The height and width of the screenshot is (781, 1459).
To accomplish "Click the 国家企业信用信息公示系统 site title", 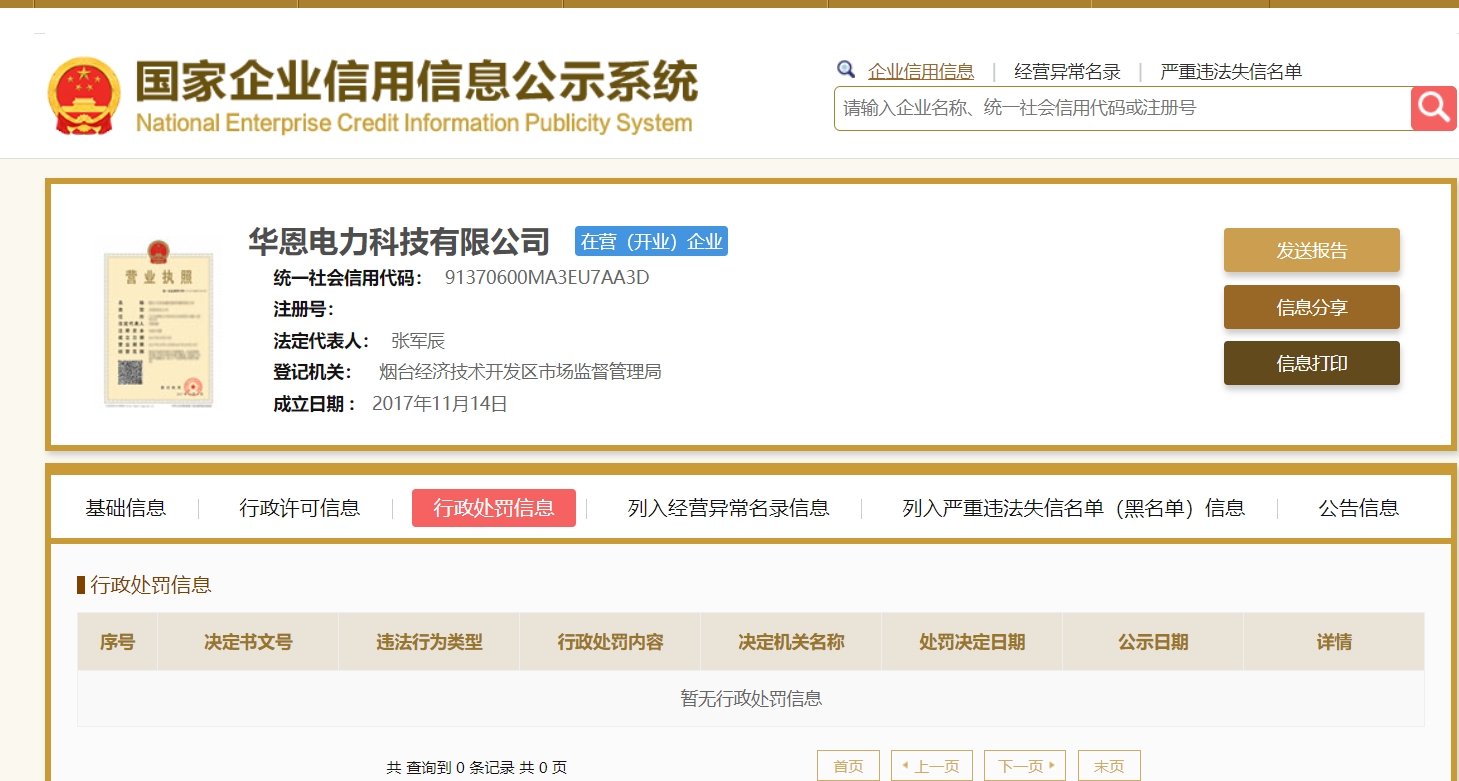I will pyautogui.click(x=416, y=82).
